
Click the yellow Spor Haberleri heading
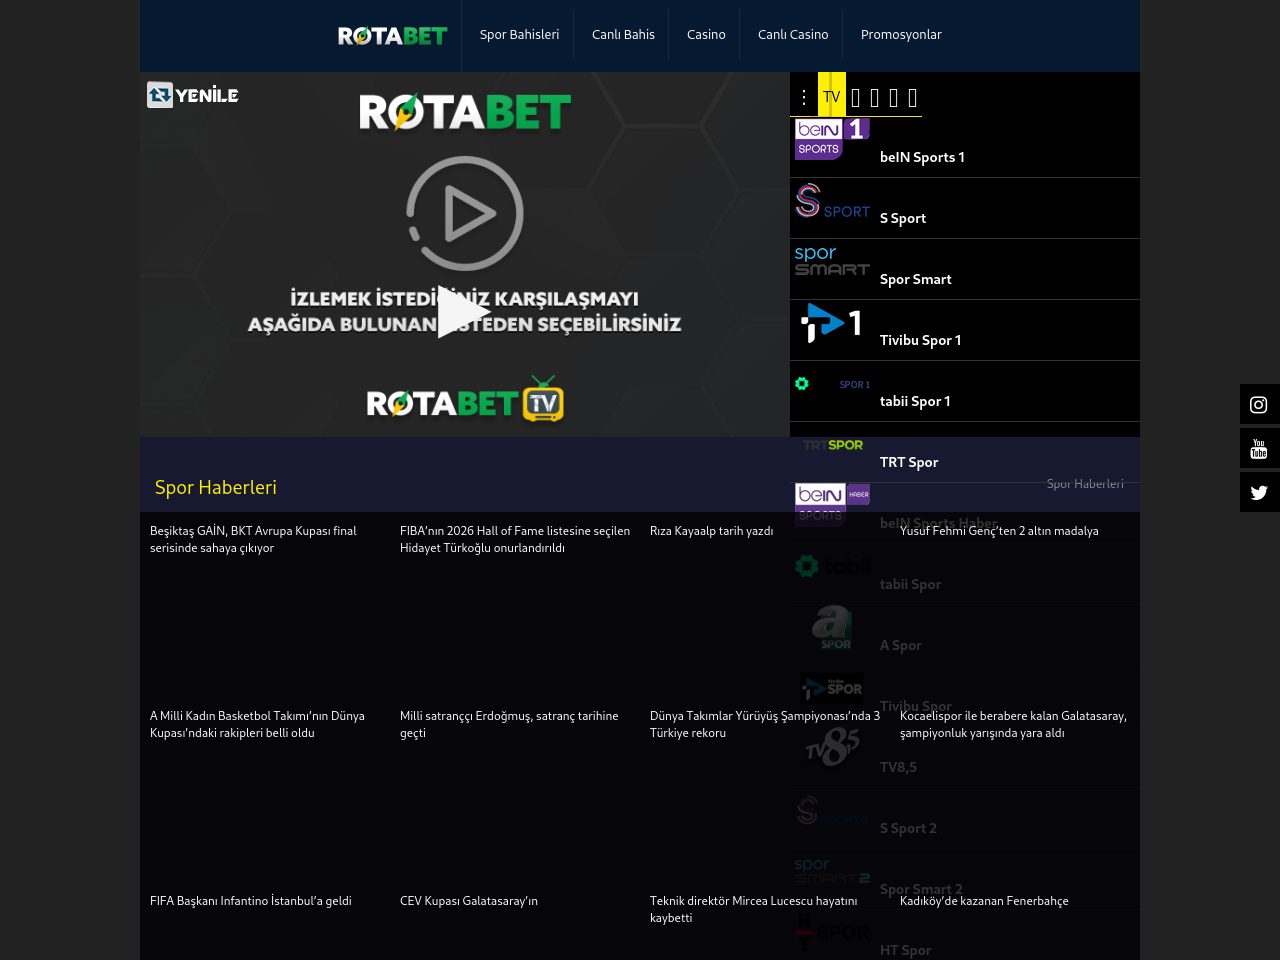216,488
